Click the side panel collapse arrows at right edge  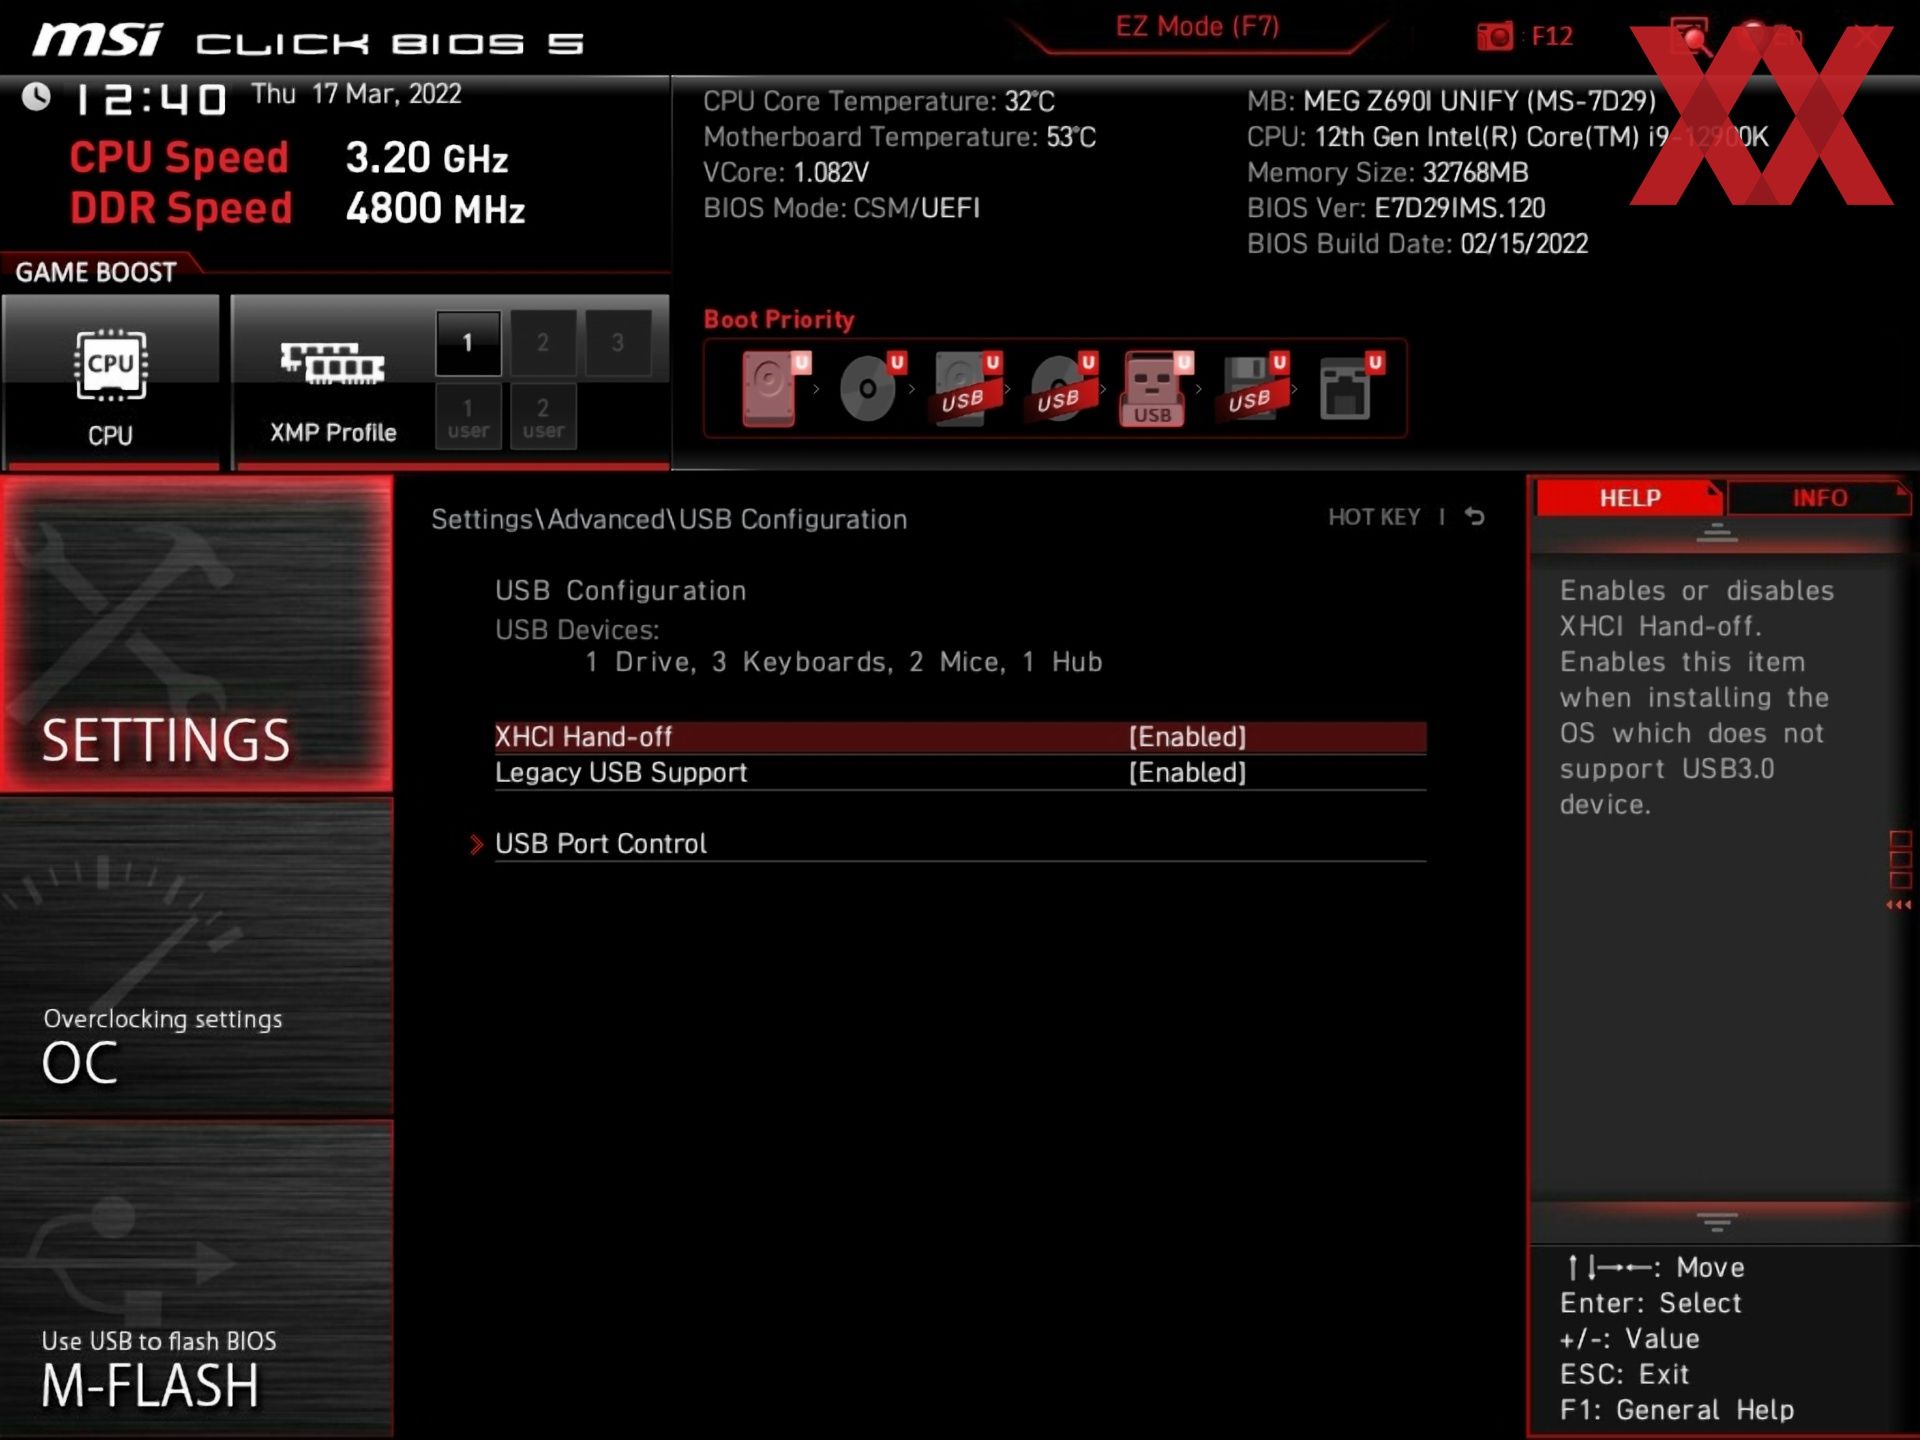pyautogui.click(x=1899, y=905)
